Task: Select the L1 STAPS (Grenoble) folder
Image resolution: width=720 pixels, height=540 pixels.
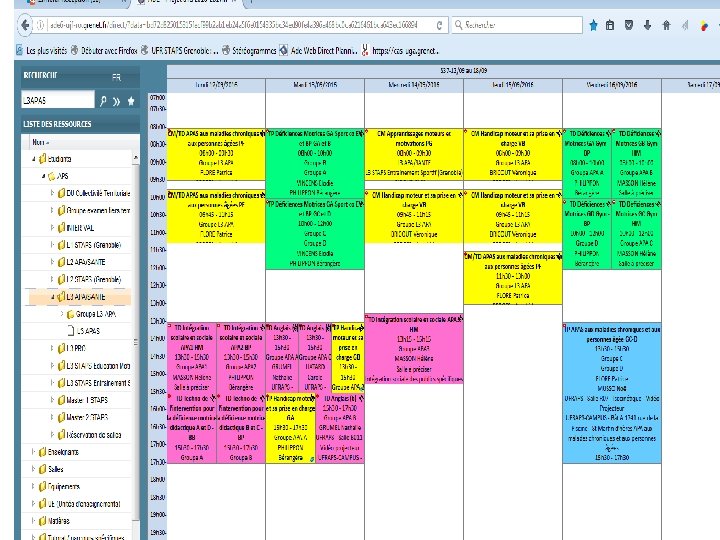Action: click(x=89, y=245)
